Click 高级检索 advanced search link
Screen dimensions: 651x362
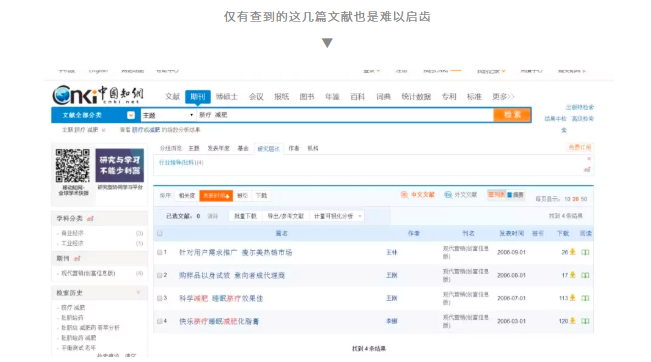[x=582, y=119]
